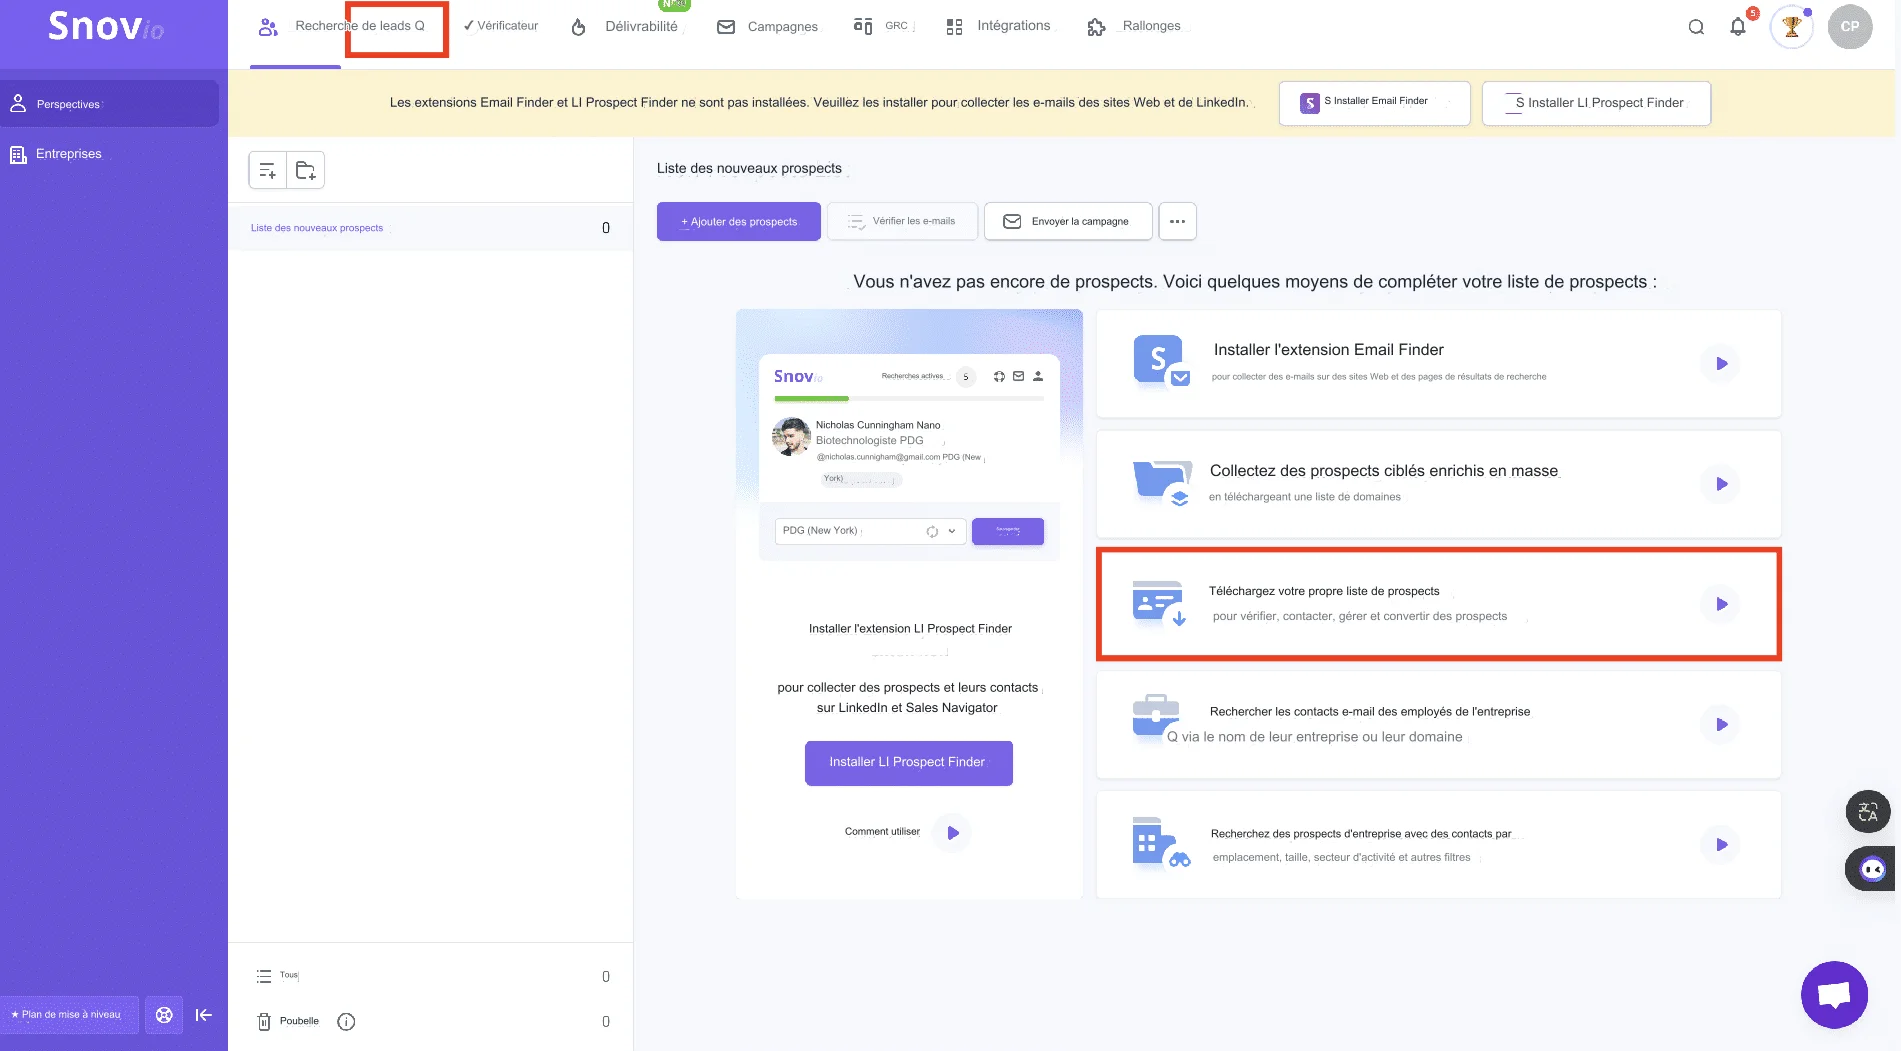Open notifications bell
The image size is (1901, 1051).
click(1738, 27)
